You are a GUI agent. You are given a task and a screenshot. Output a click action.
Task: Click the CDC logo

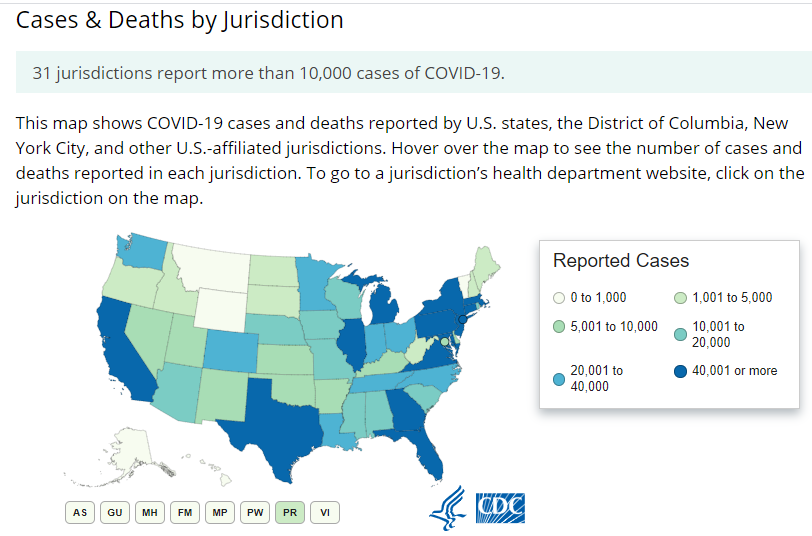[x=500, y=508]
